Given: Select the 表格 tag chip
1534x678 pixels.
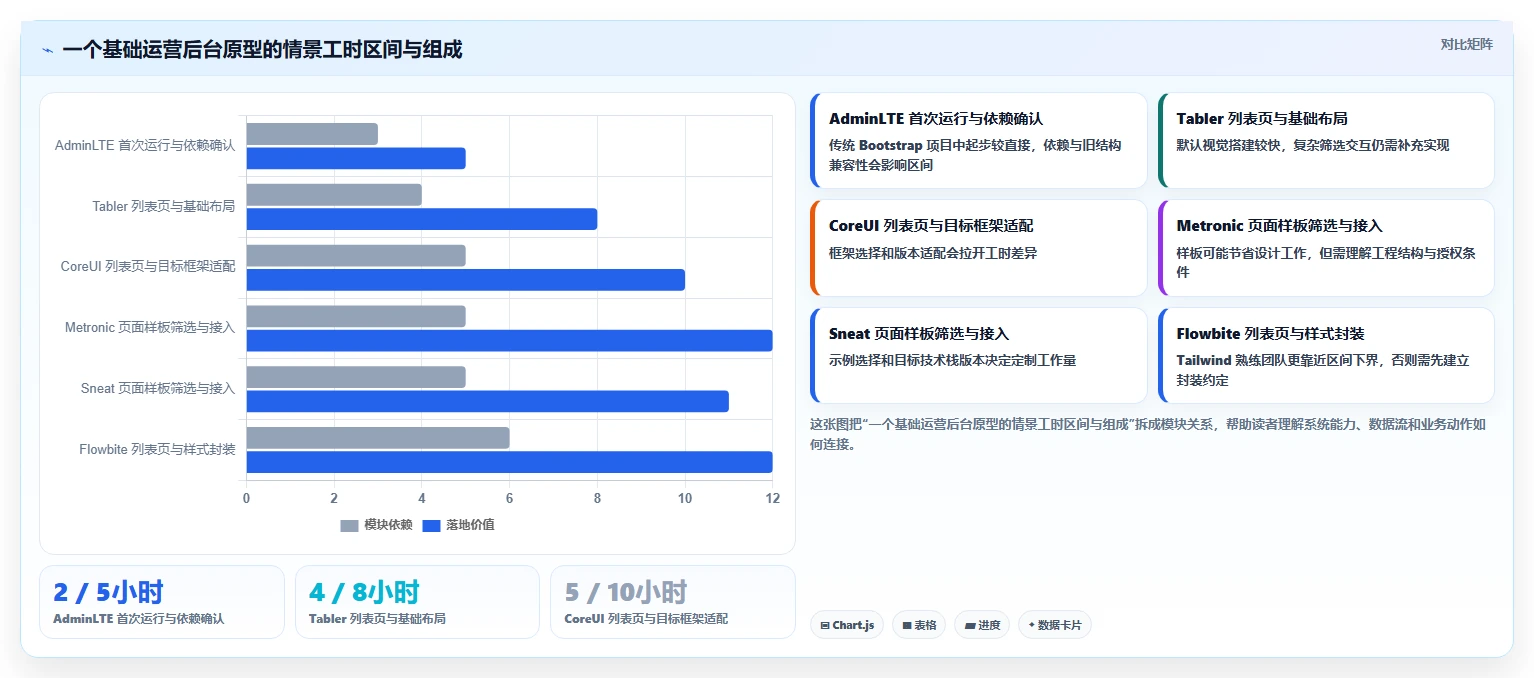Looking at the screenshot, I should [918, 625].
